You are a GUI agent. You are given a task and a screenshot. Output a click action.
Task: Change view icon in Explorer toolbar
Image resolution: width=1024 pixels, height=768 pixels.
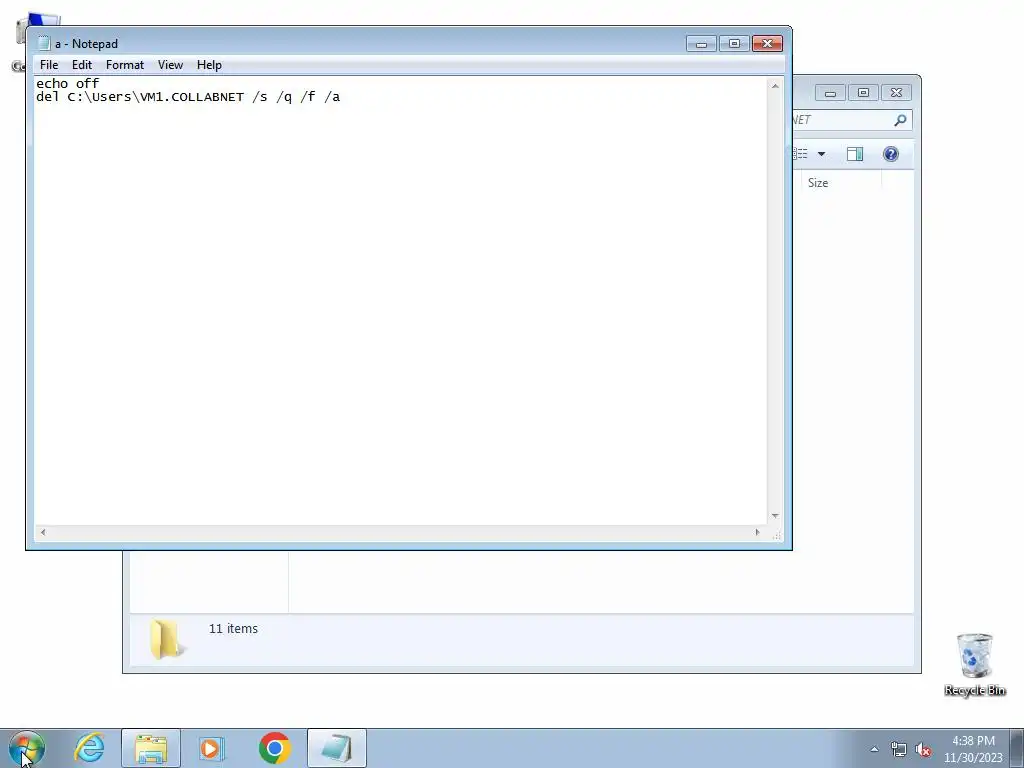801,154
